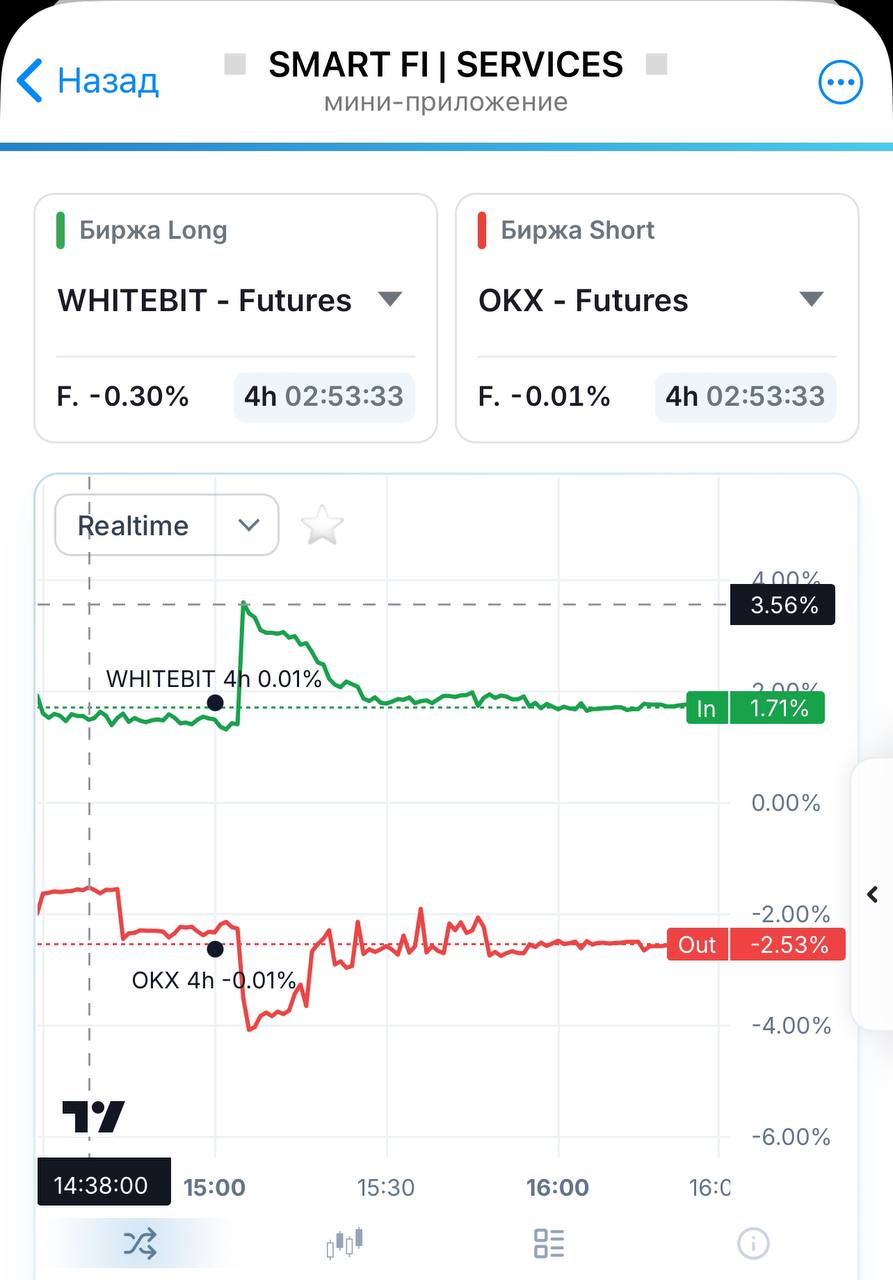Open the info circle tab
The height and width of the screenshot is (1280, 893).
753,1244
